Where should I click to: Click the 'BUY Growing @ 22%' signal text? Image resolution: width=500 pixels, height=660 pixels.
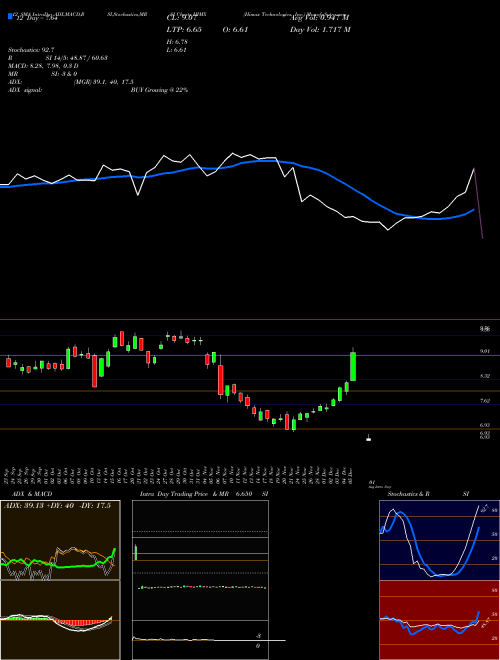pos(159,90)
